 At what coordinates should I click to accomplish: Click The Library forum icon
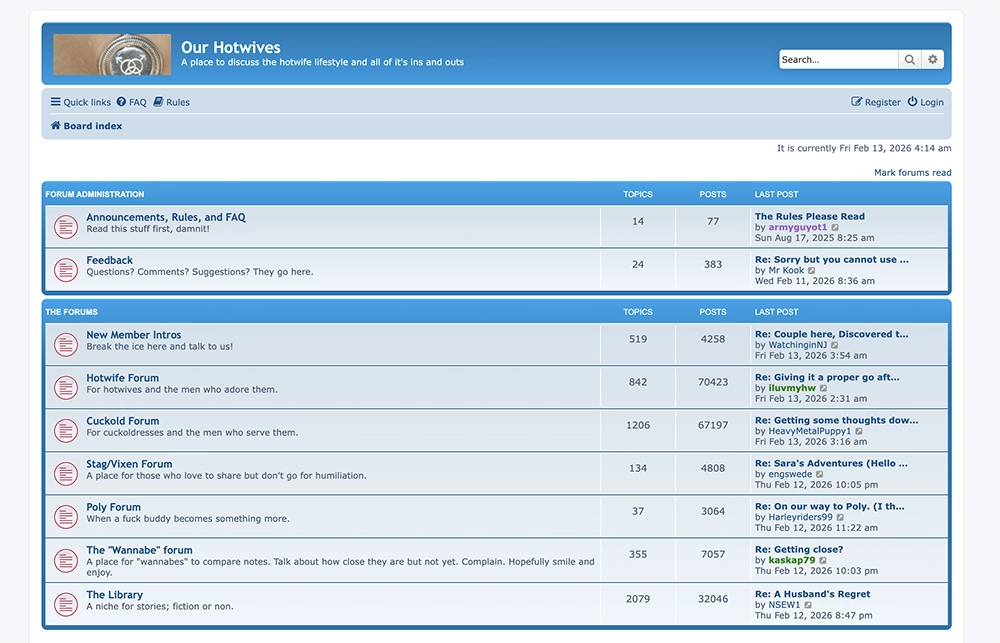(x=65, y=605)
